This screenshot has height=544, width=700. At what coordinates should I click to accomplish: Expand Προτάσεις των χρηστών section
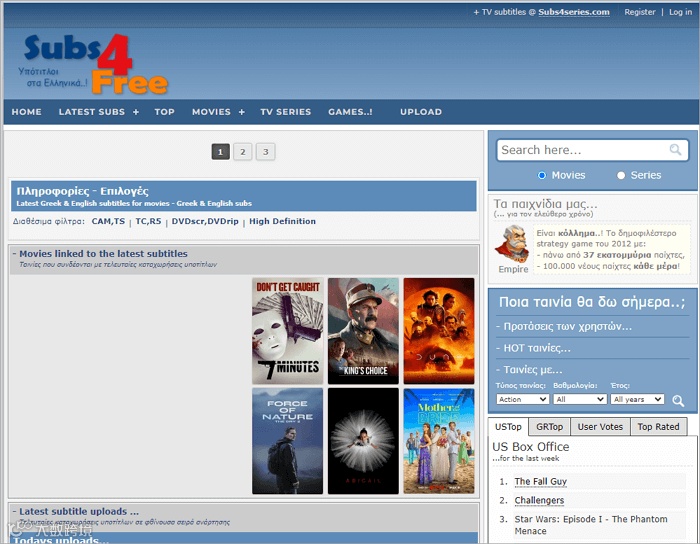click(564, 326)
